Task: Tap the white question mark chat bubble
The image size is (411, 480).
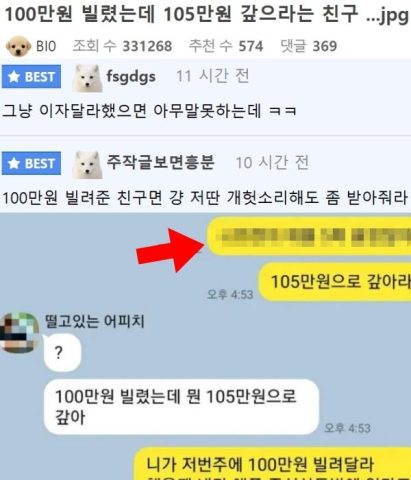Action: click(x=62, y=353)
